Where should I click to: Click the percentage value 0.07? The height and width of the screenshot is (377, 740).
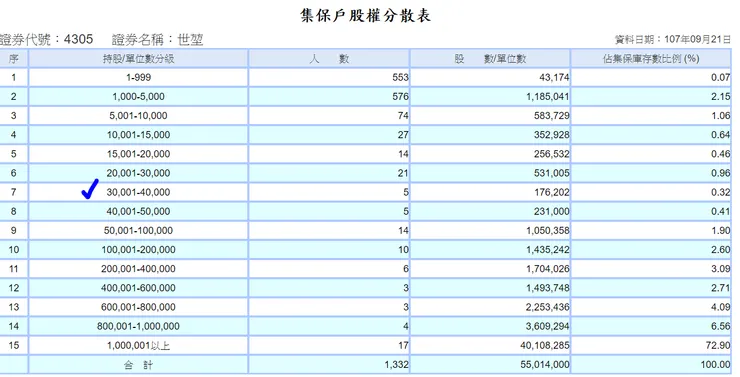721,77
